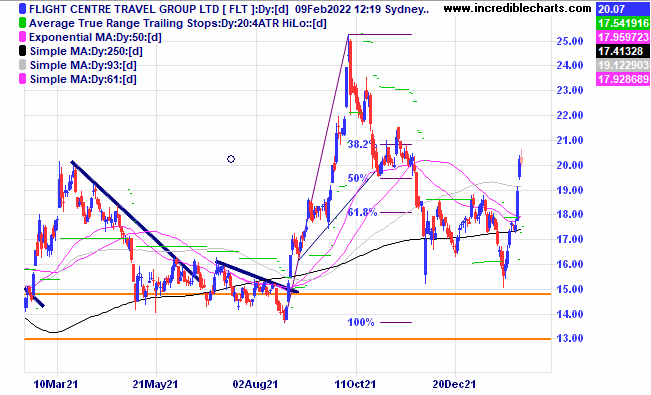Image resolution: width=651 pixels, height=395 pixels.
Task: Click the 21May21 date axis label
Action: coord(155,384)
